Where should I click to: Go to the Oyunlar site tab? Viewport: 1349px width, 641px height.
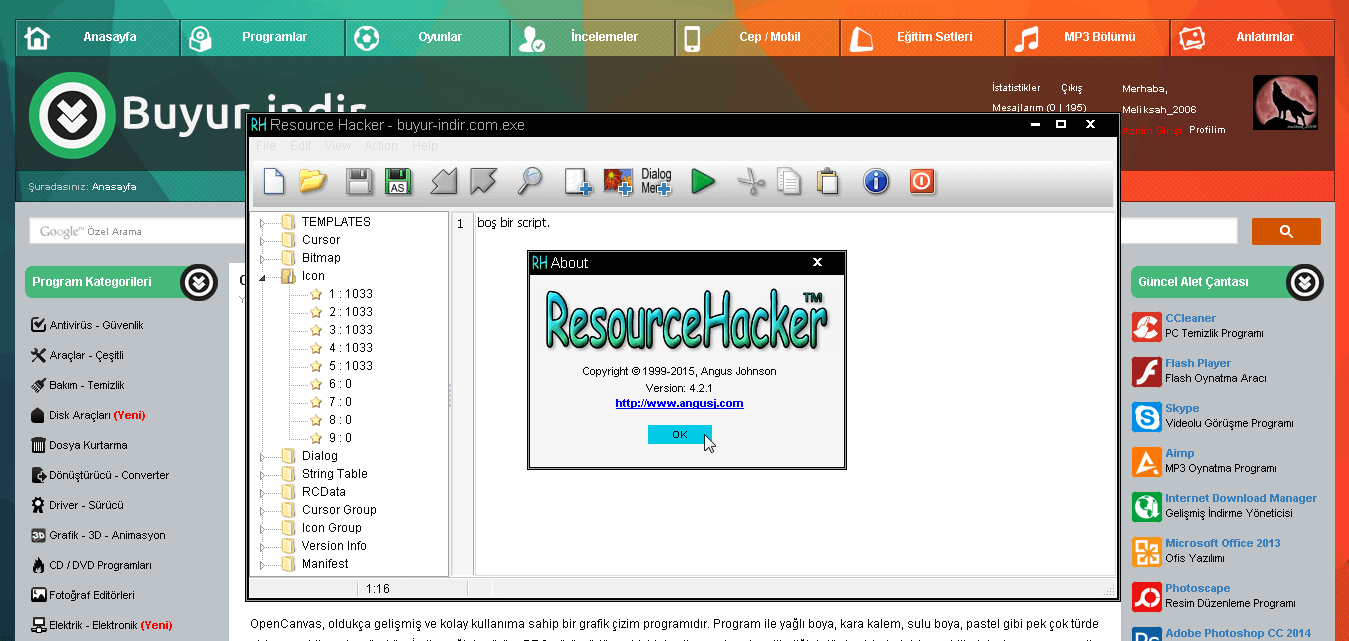click(427, 37)
